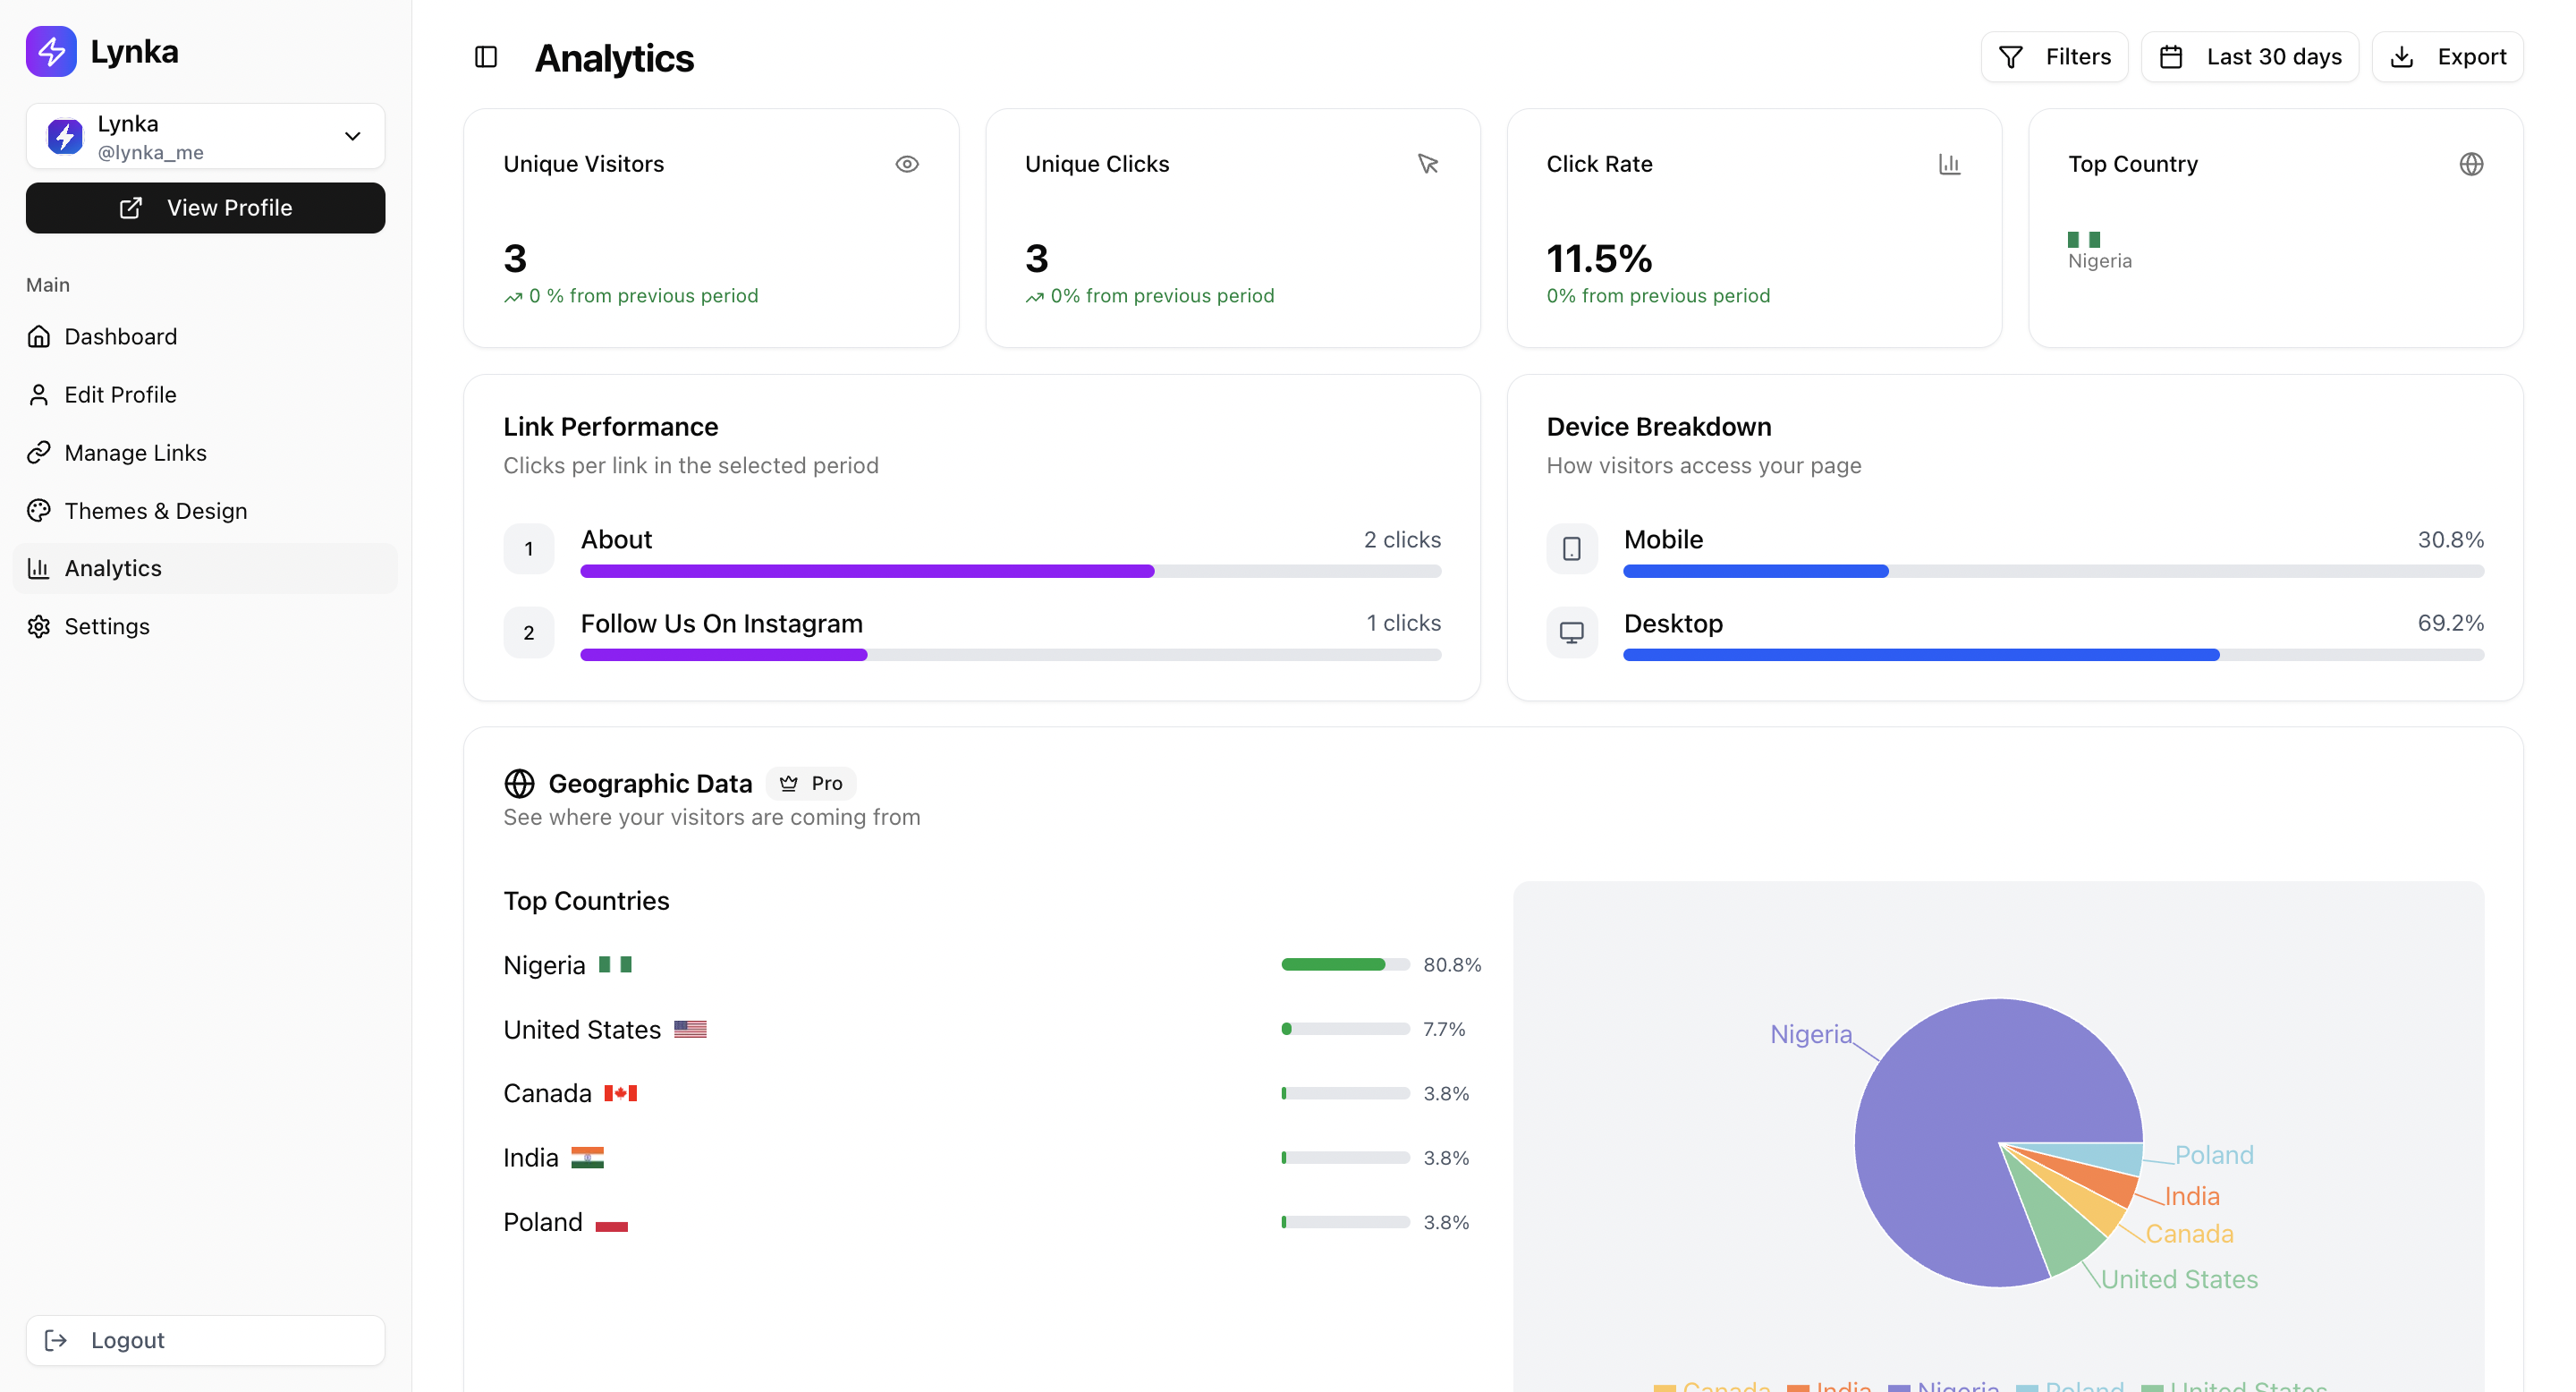Click the Logout button
Viewport: 2576px width, 1392px height.
pos(205,1341)
